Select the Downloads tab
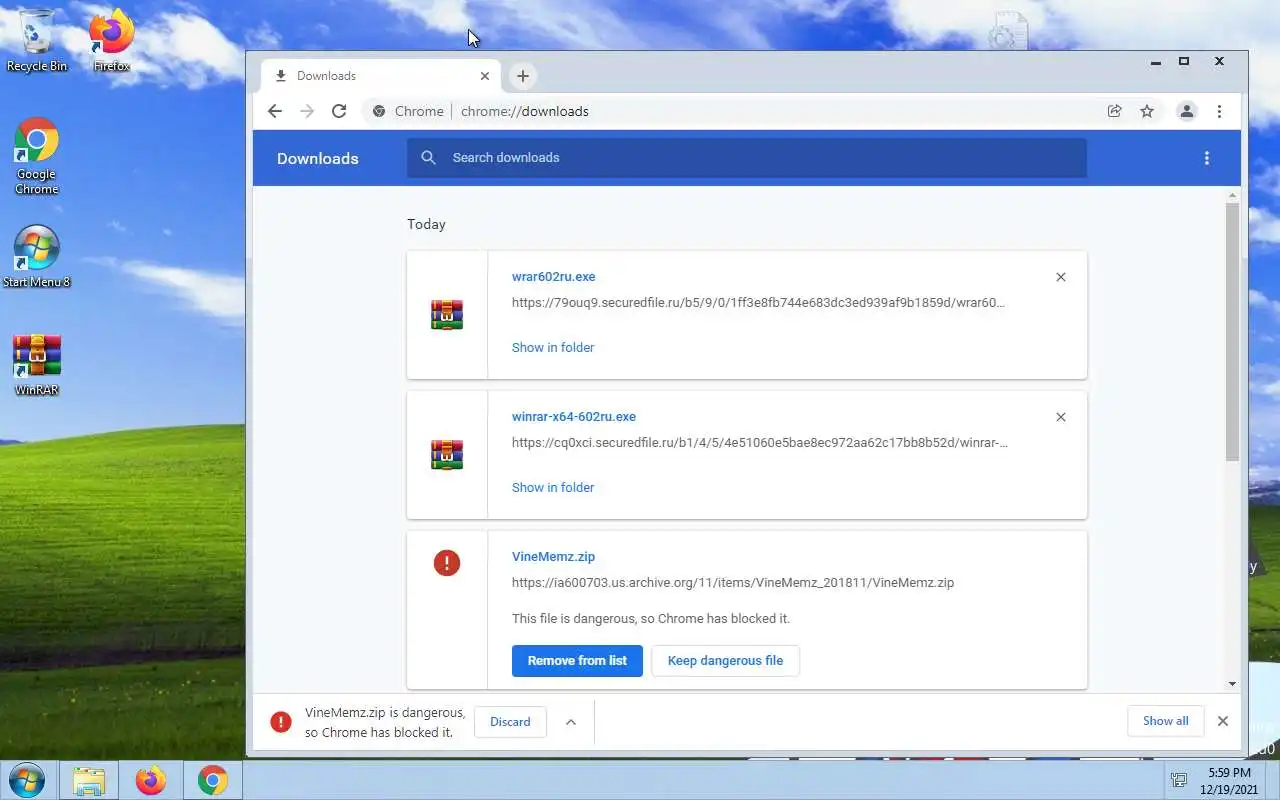The width and height of the screenshot is (1280, 800). (380, 76)
